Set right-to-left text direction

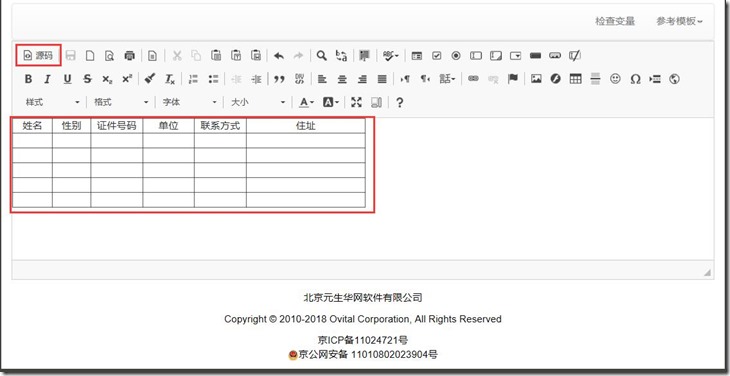click(x=425, y=79)
